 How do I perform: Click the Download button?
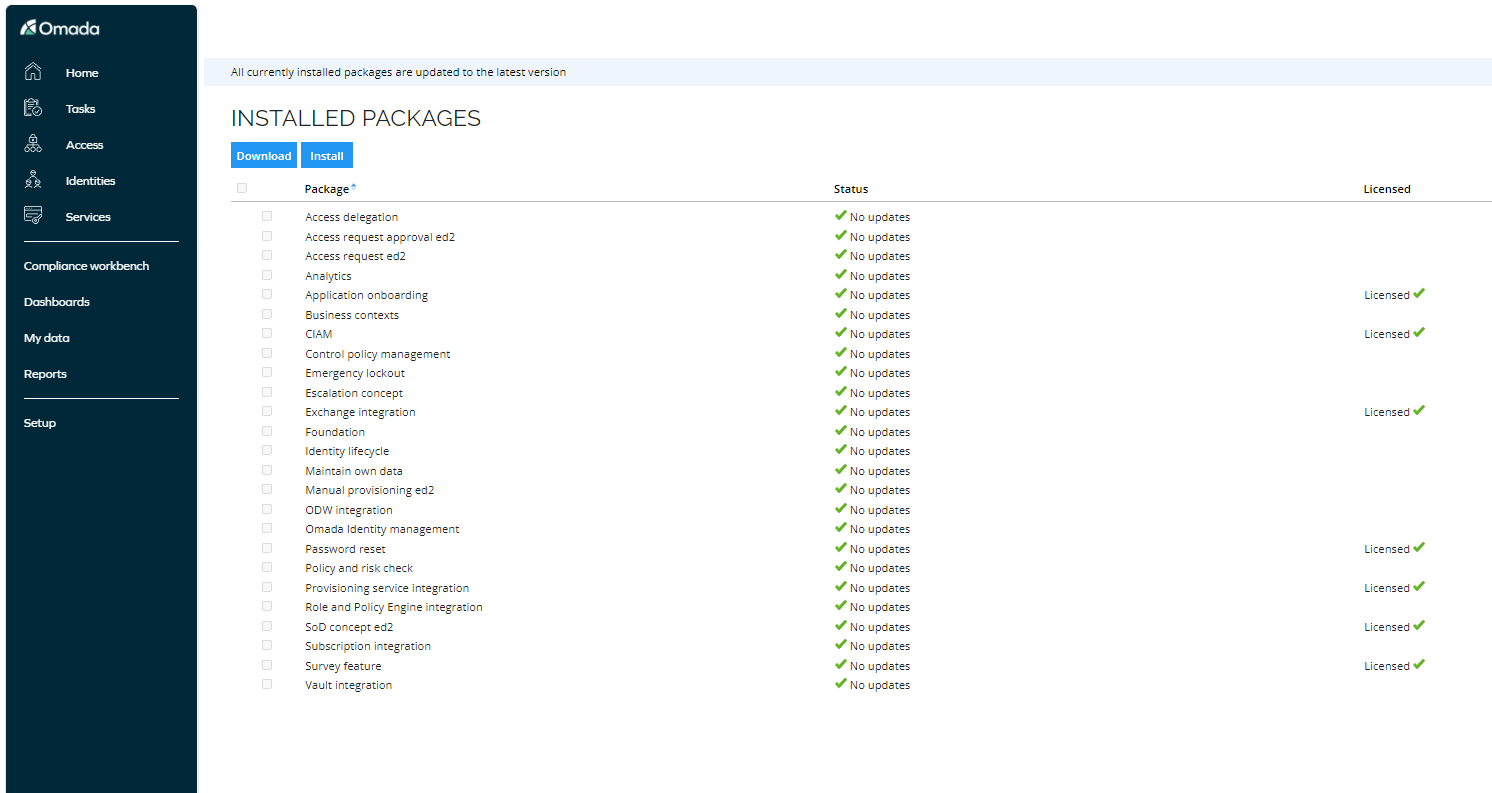[x=264, y=155]
